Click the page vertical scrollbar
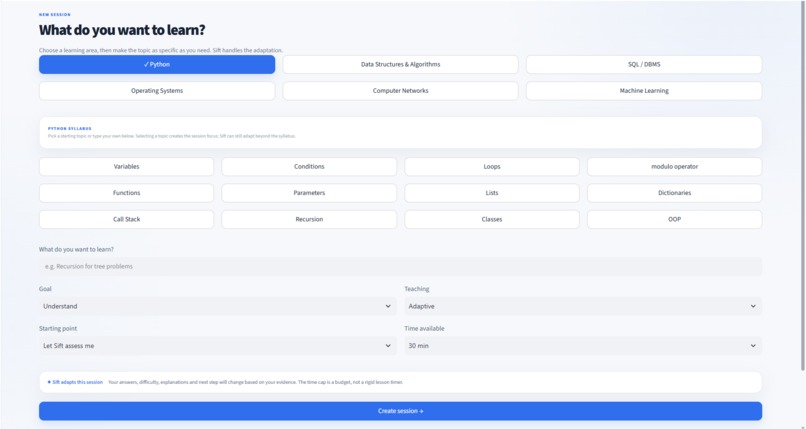This screenshot has width=806, height=429. (x=803, y=185)
